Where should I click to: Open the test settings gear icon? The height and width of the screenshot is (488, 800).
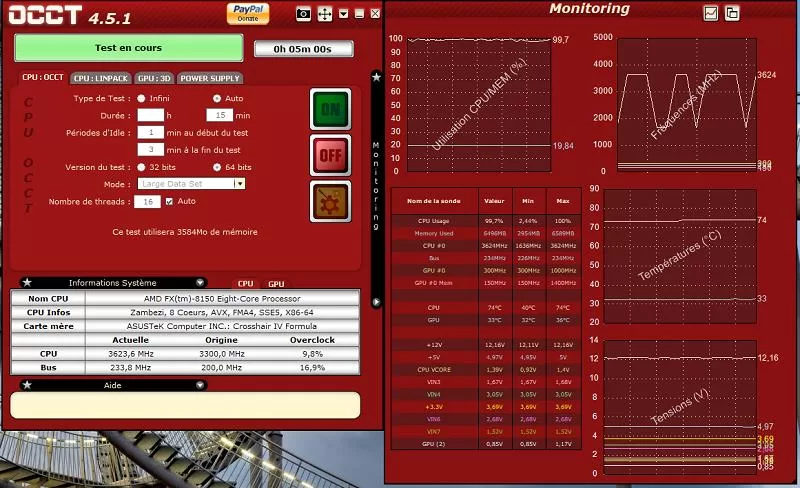pyautogui.click(x=331, y=202)
